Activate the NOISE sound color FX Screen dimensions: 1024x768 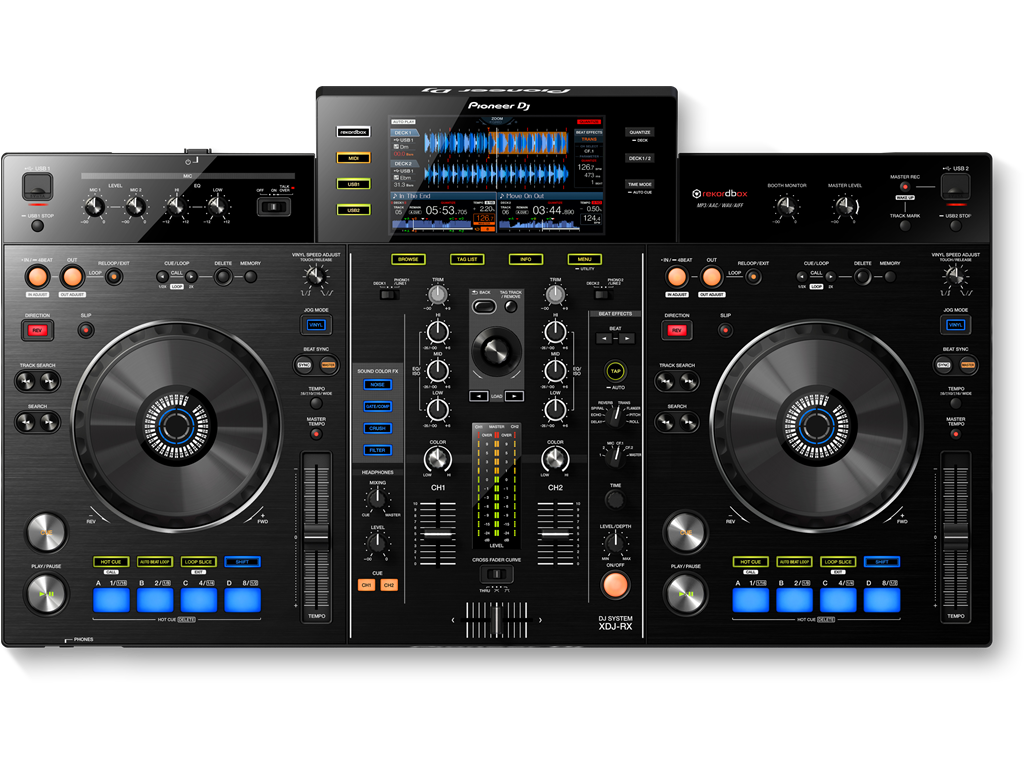tap(377, 384)
